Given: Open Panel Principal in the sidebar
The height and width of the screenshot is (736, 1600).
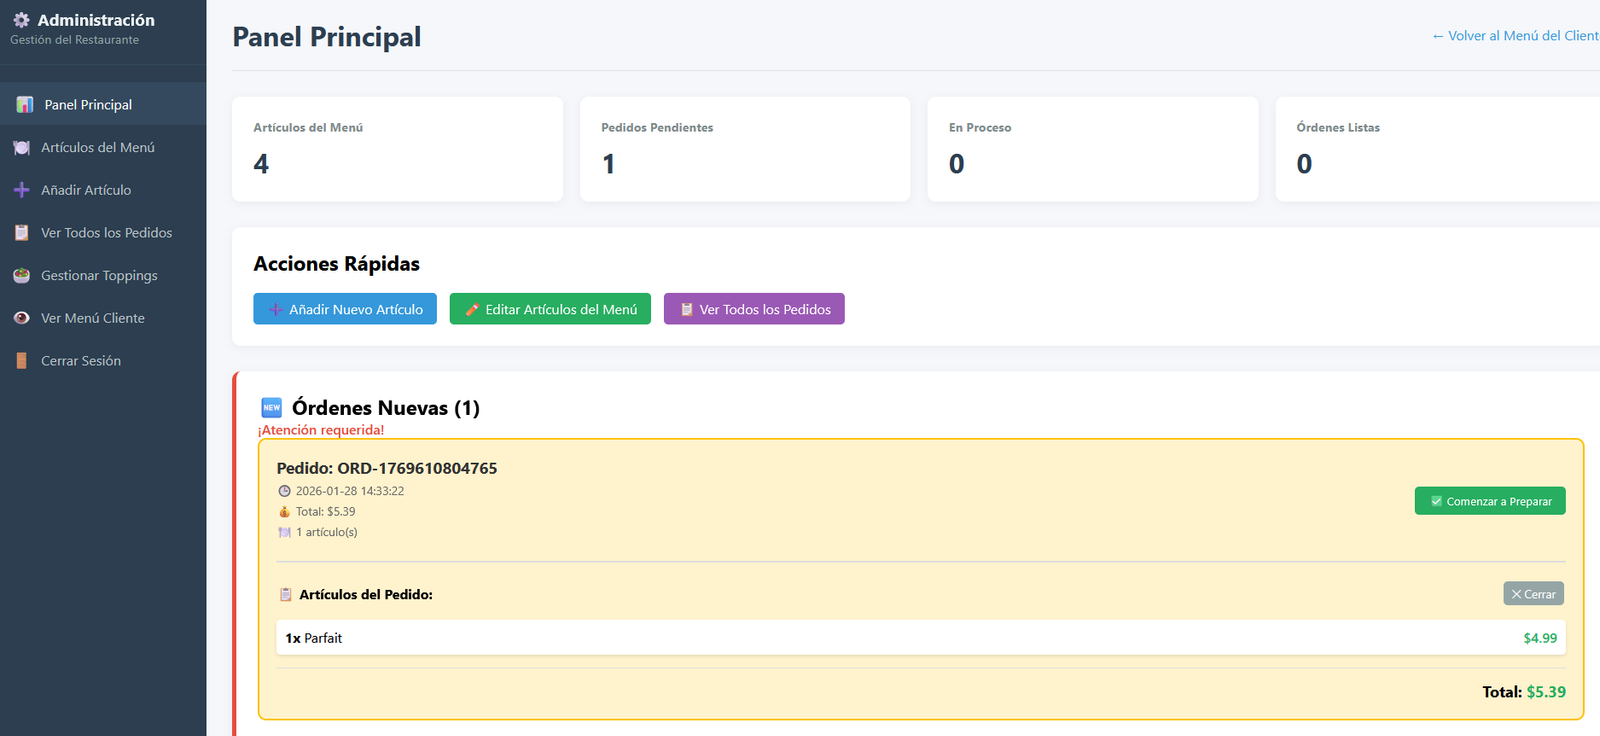Looking at the screenshot, I should point(103,104).
